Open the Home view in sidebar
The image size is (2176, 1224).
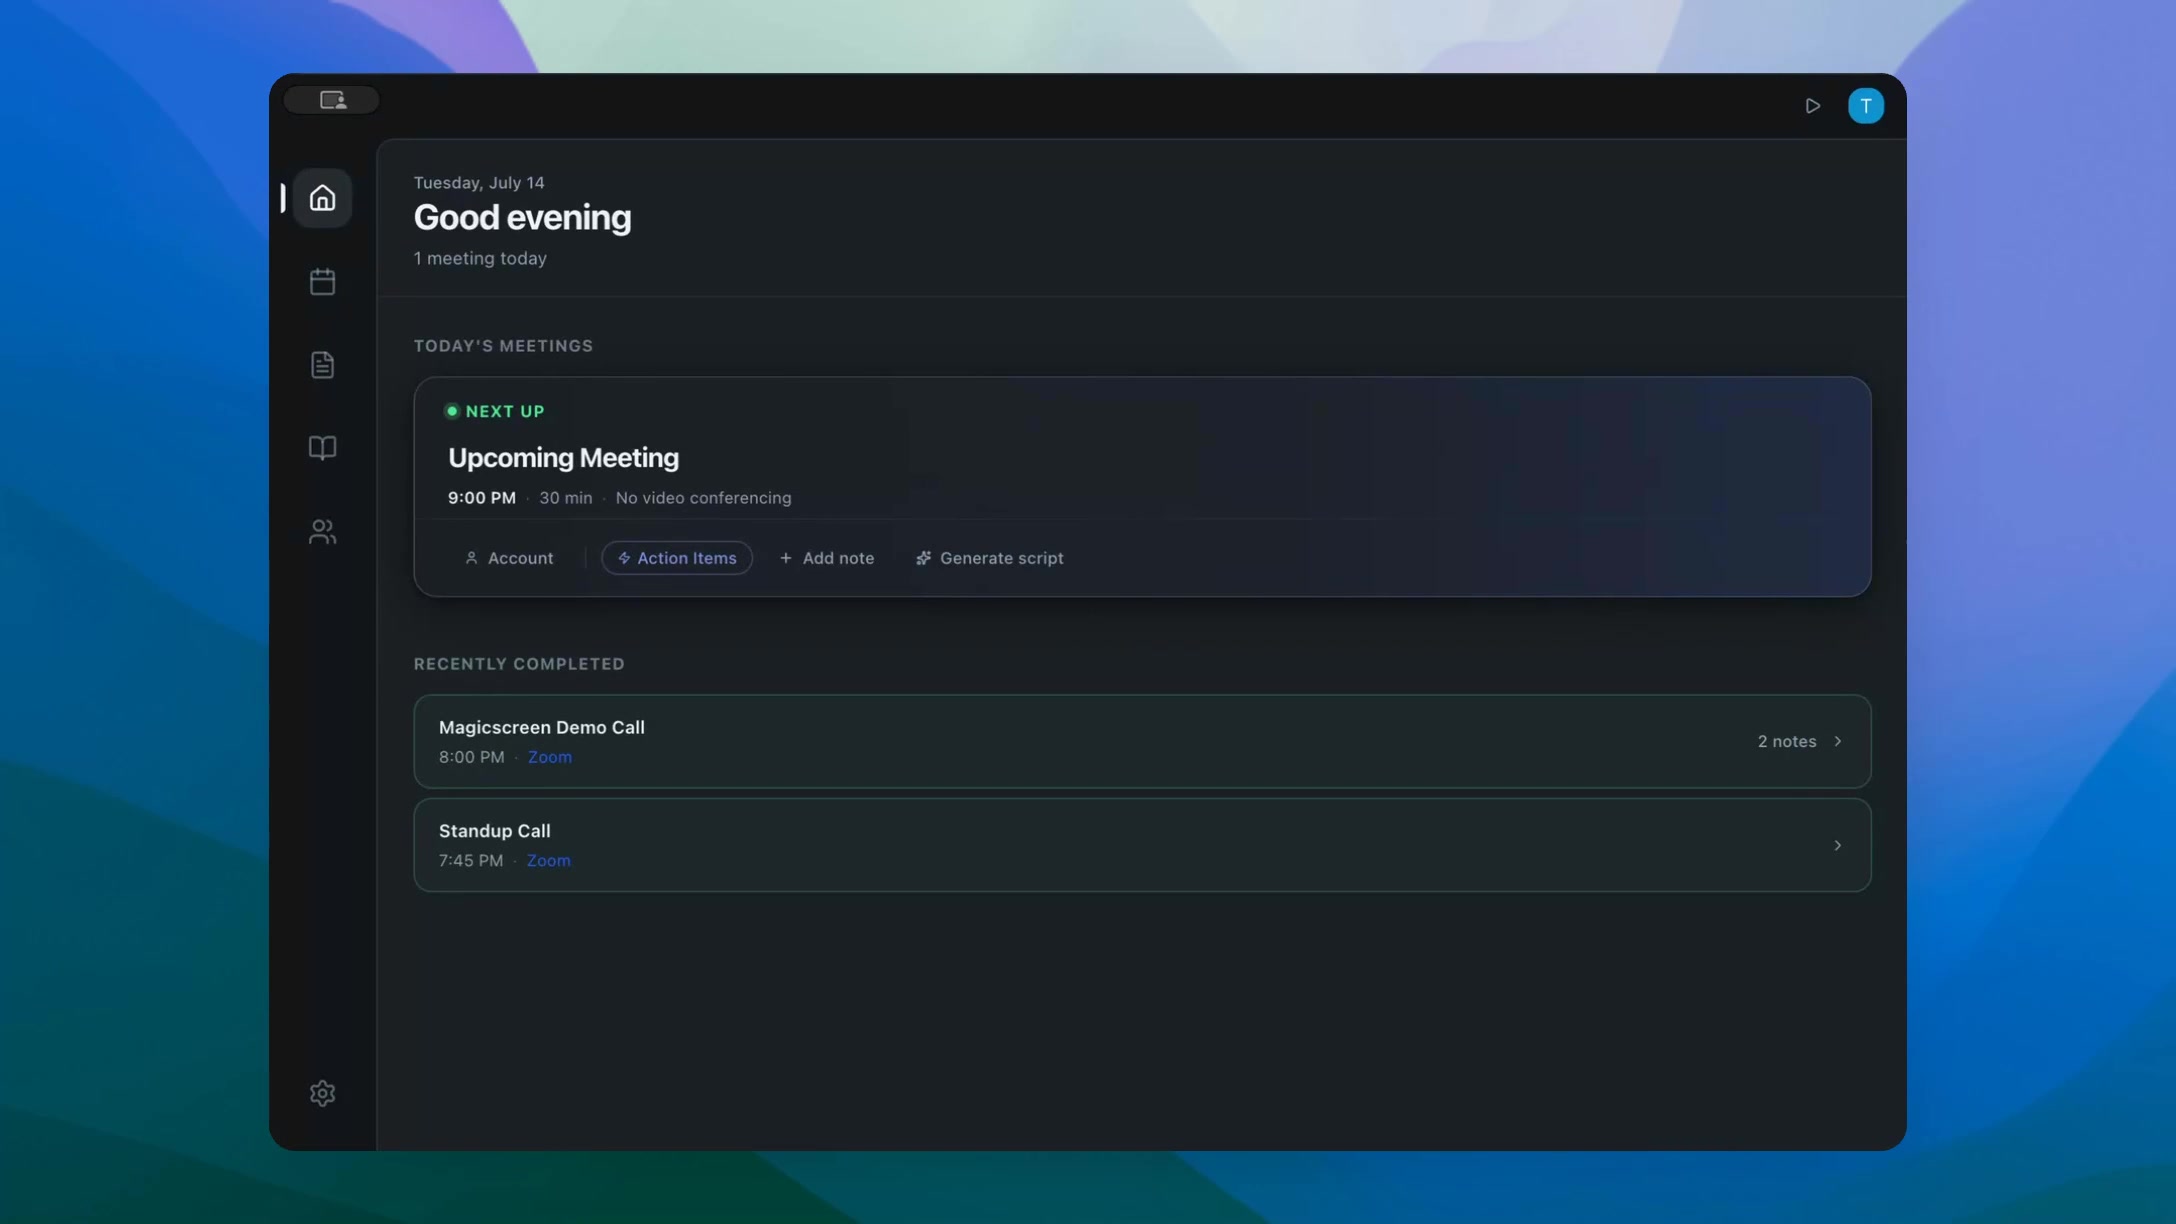click(x=322, y=198)
